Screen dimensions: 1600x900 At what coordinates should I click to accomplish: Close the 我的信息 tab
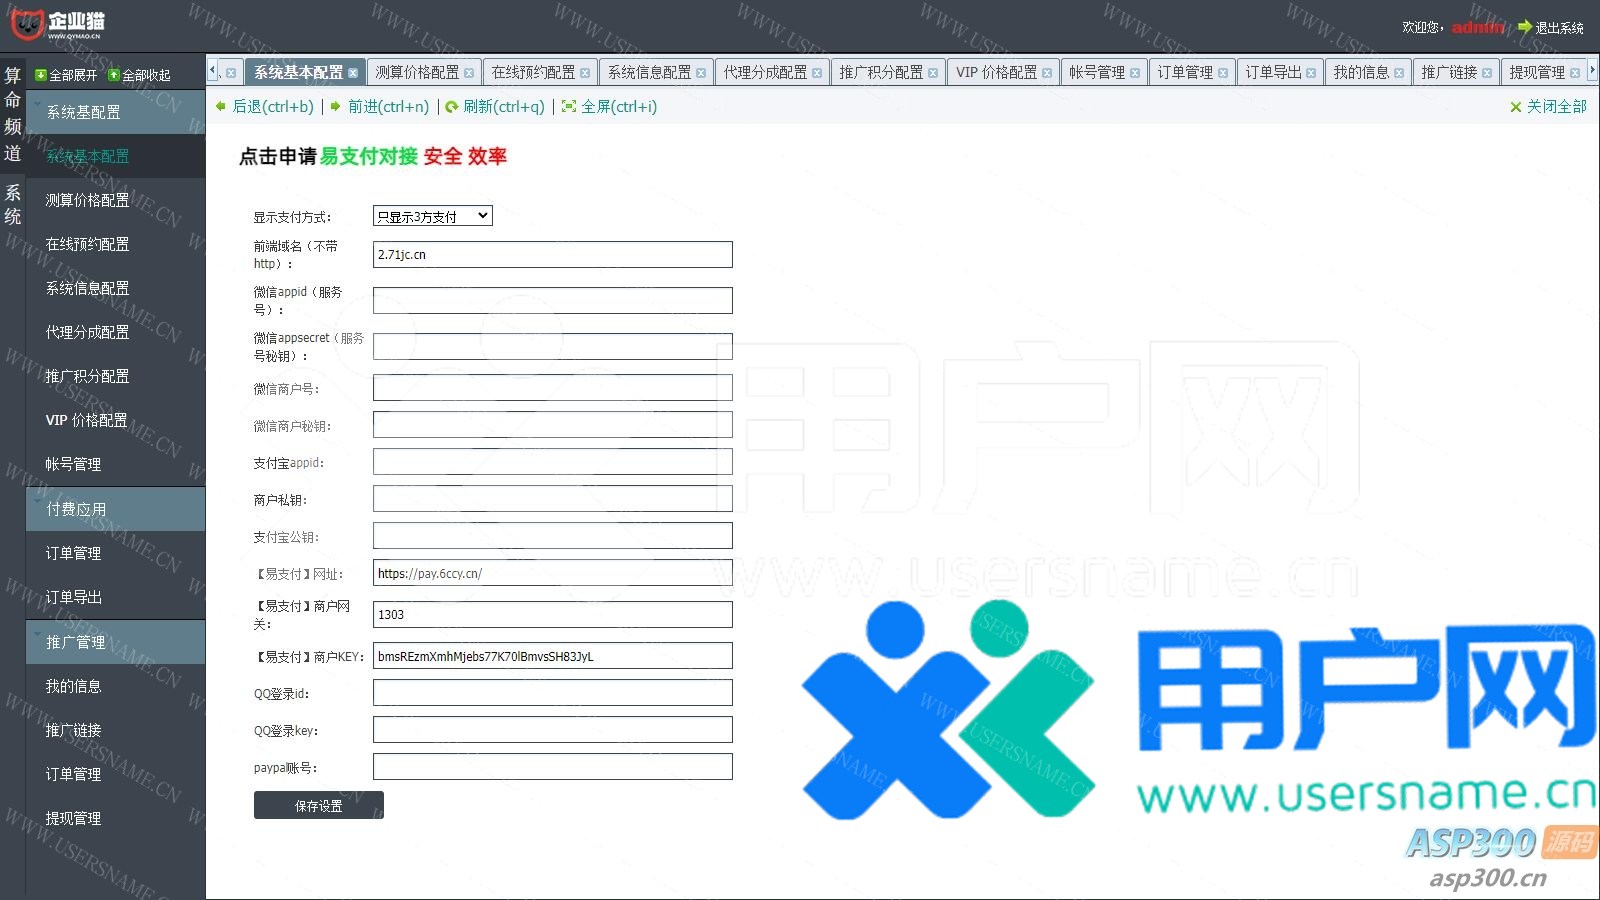click(1399, 73)
